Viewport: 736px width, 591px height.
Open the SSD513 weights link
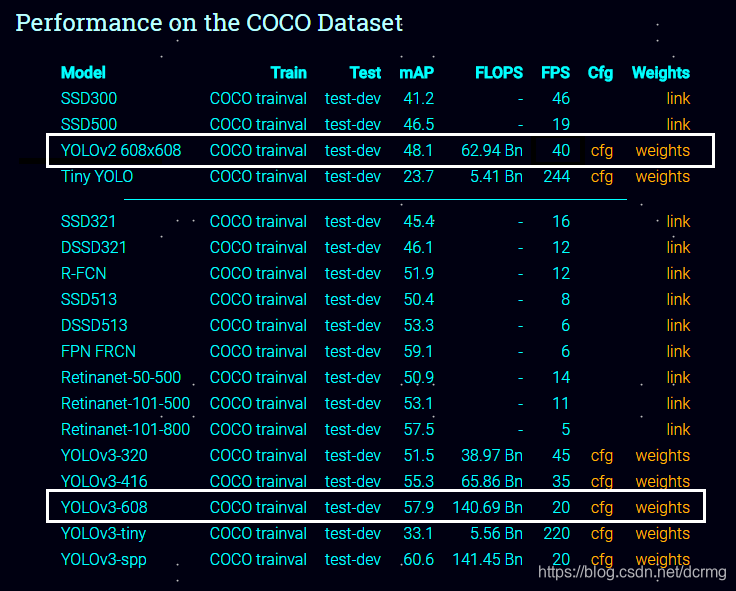coord(678,299)
